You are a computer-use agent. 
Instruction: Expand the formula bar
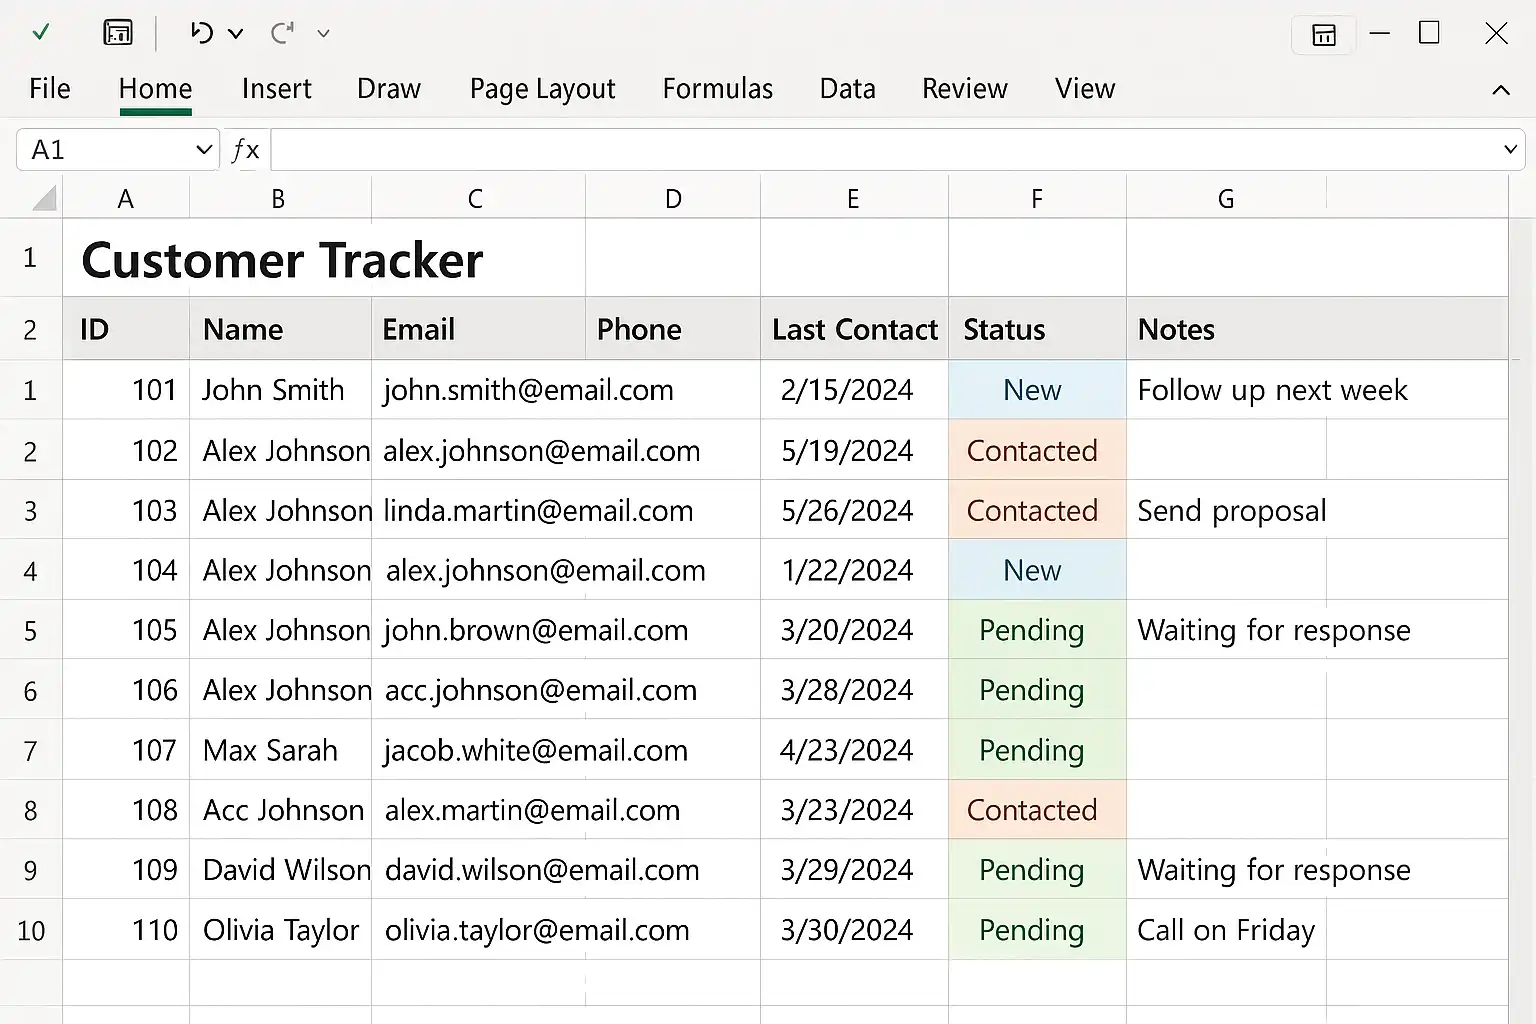[1509, 150]
